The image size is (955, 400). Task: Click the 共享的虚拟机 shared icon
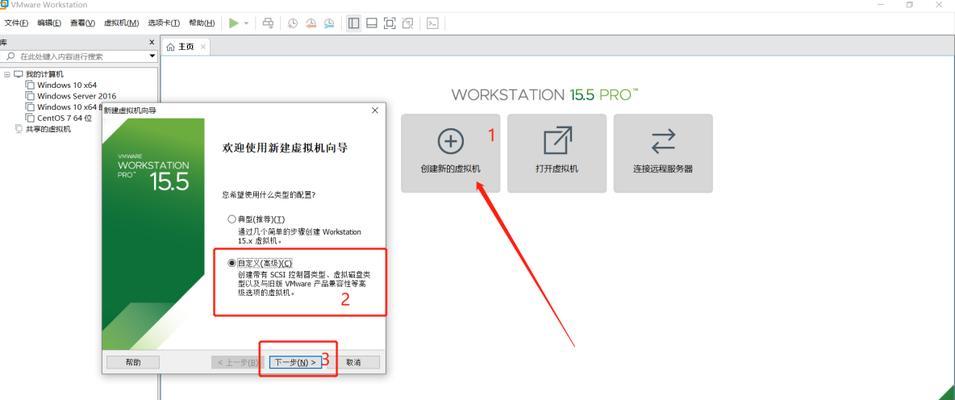click(x=19, y=129)
